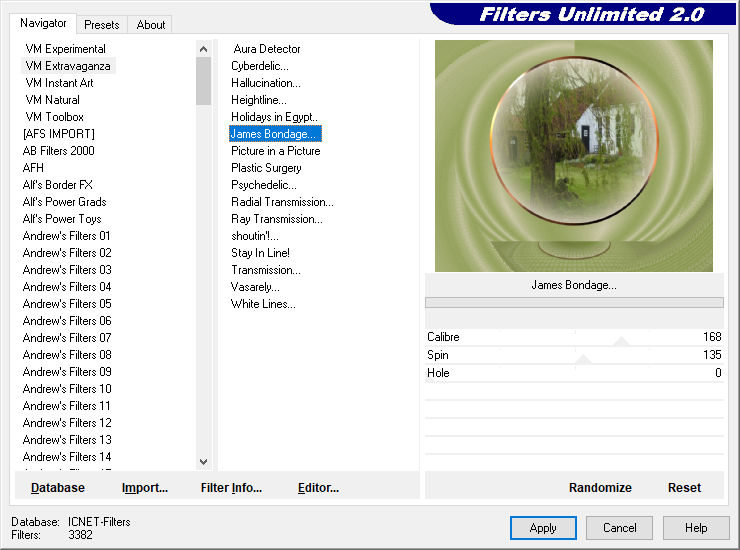Open the Database button
The width and height of the screenshot is (740, 550).
58,488
